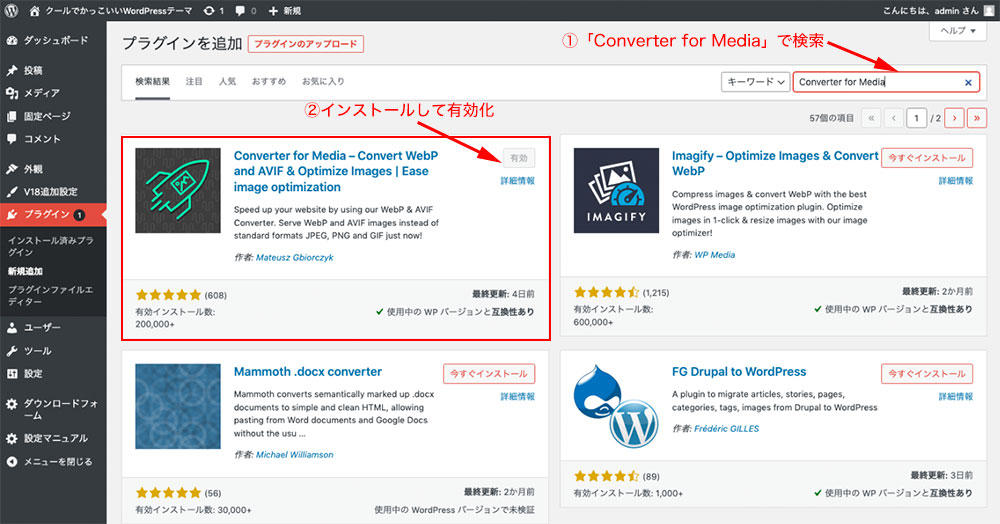Install Imagify with 今すぐインストール

[x=927, y=158]
